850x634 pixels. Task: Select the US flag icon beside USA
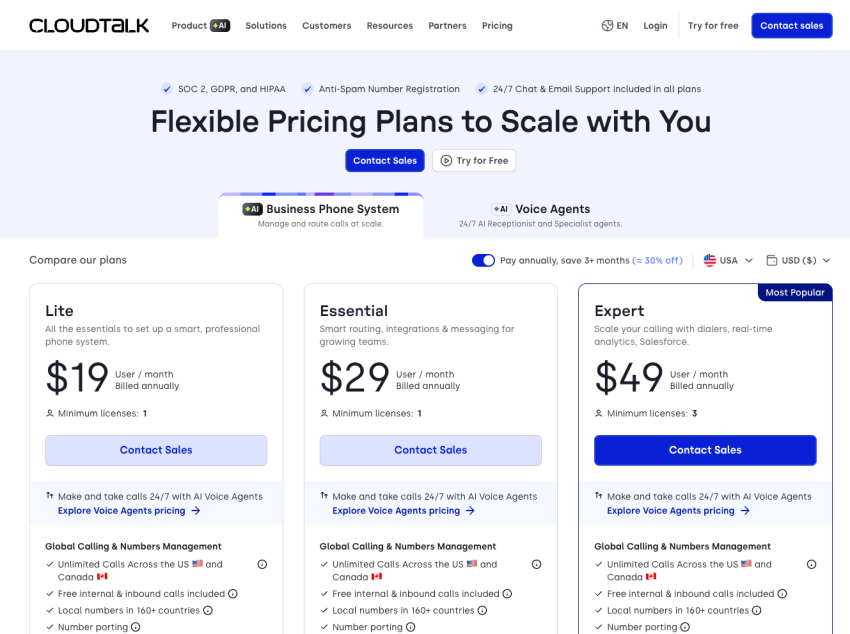pyautogui.click(x=709, y=261)
